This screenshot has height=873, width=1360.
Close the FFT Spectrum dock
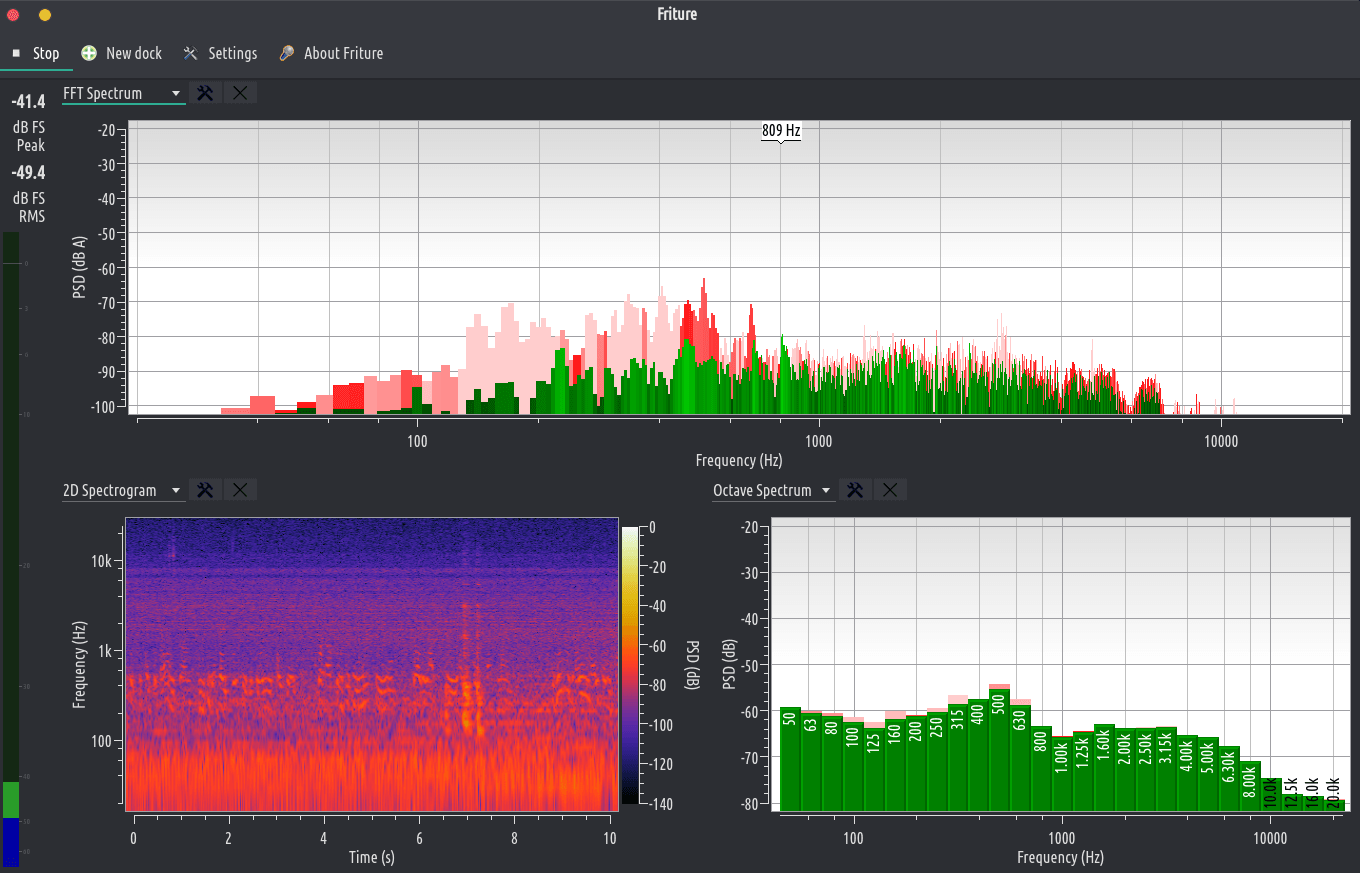click(240, 93)
